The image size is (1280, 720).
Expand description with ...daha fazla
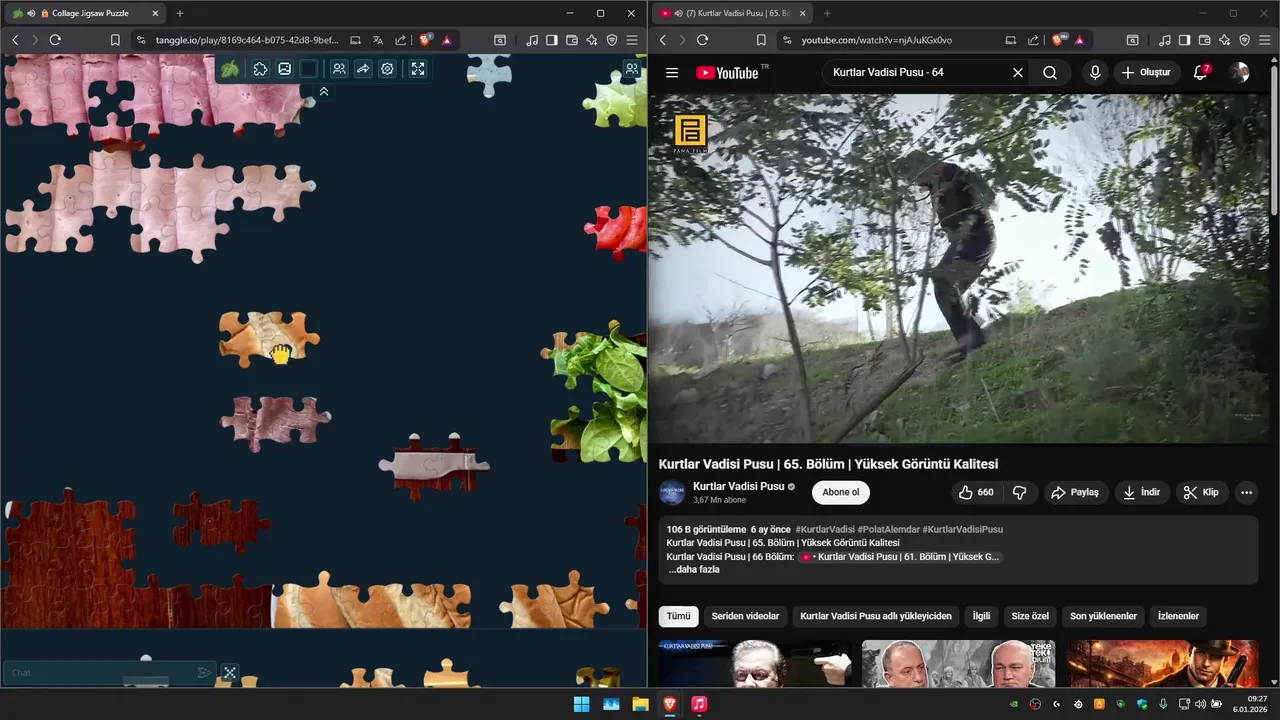pyautogui.click(x=694, y=570)
